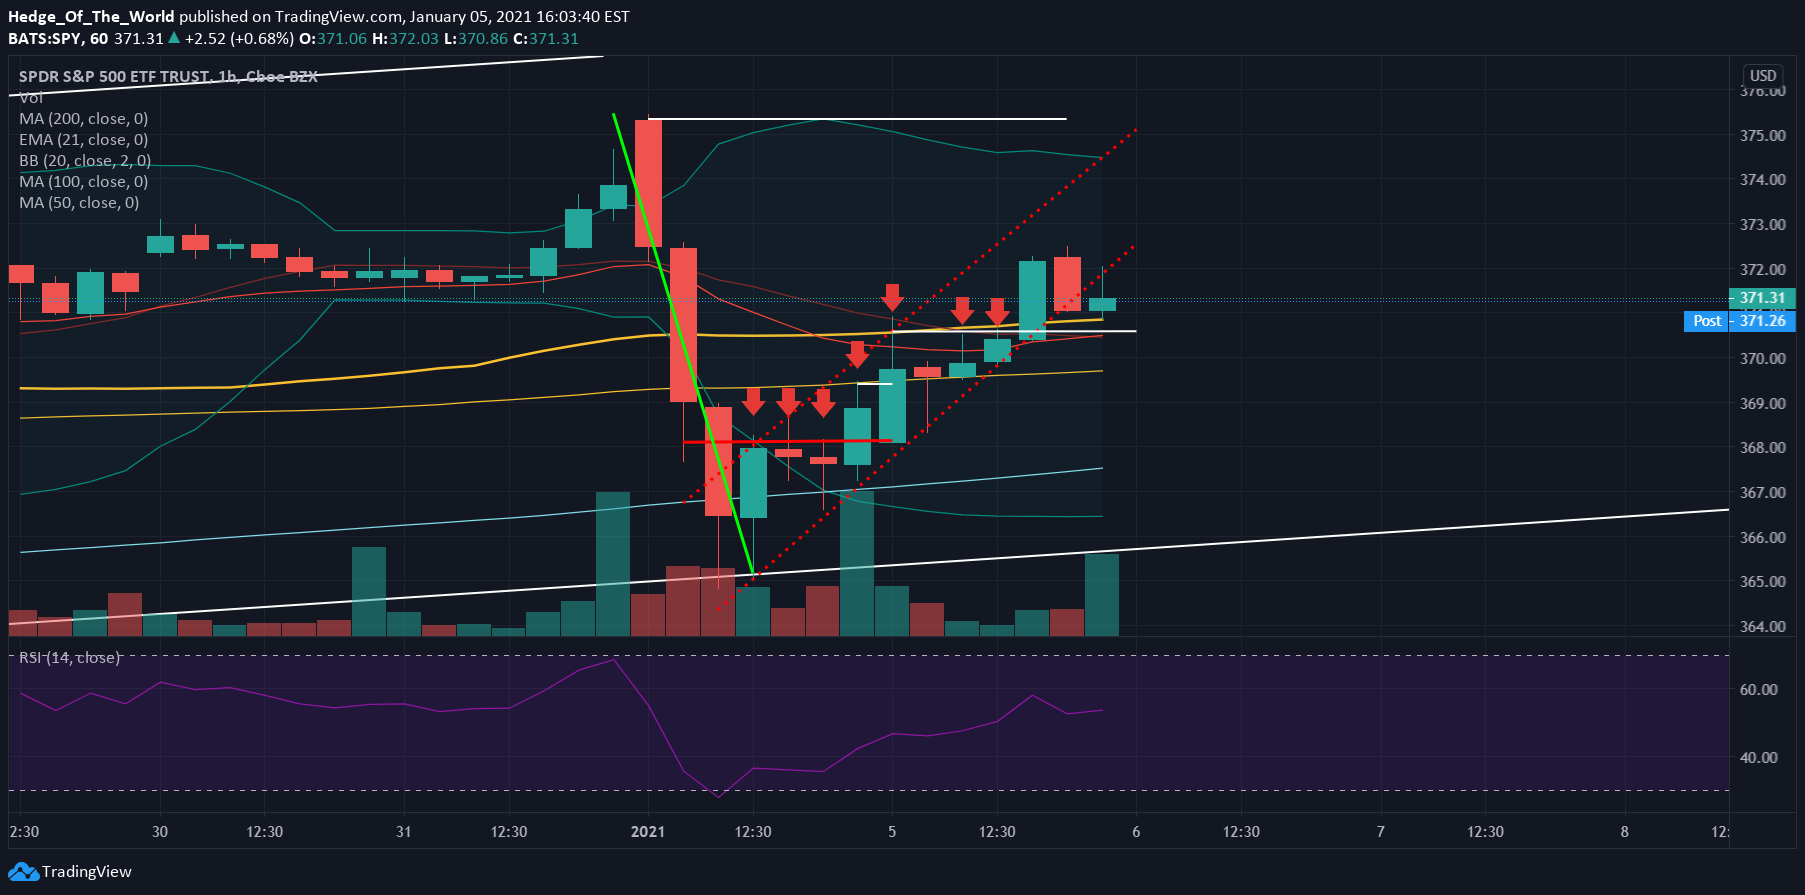
Task: Click the 367.00 price axis label
Action: point(1762,493)
